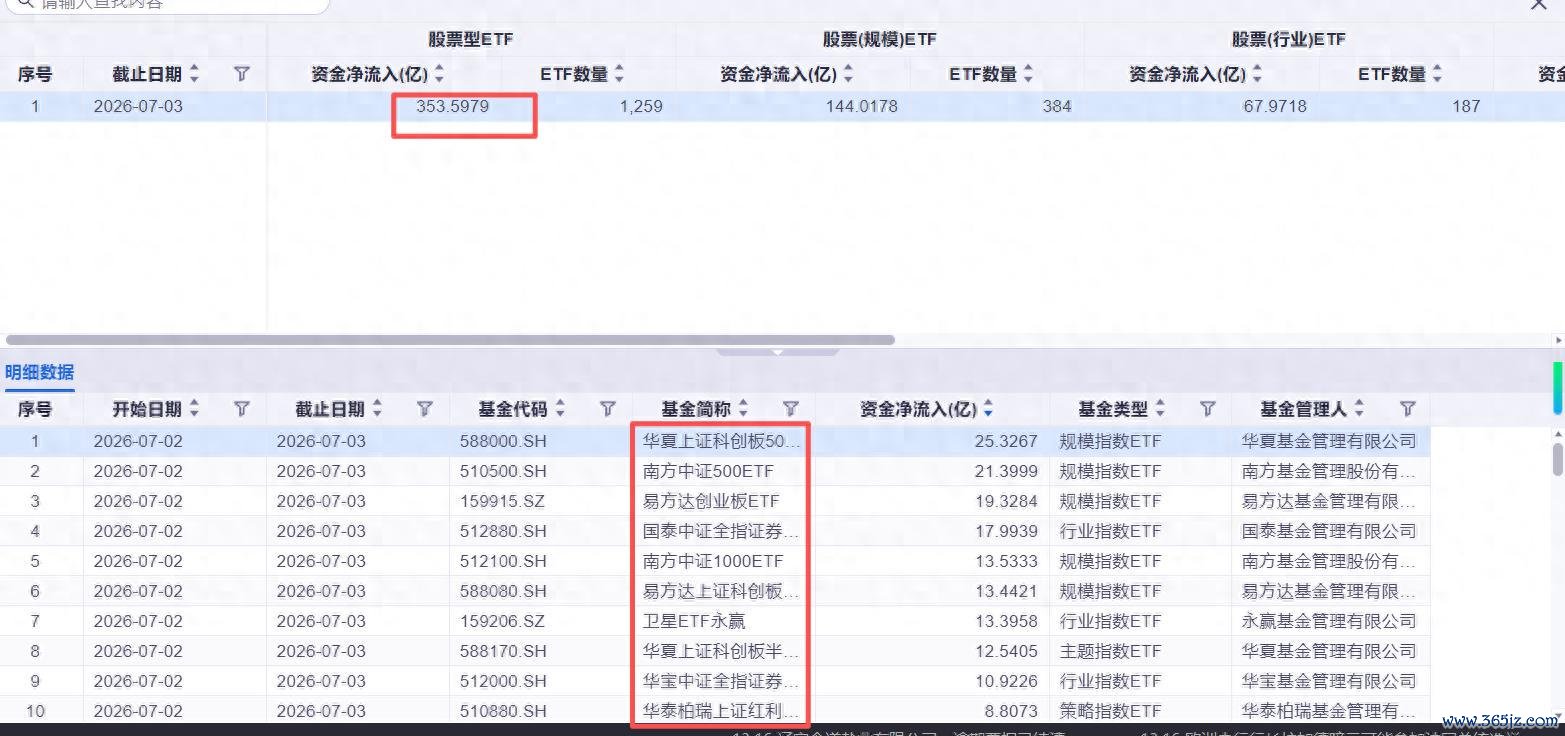Click the 384 ETF count cell
The height and width of the screenshot is (736, 1565).
point(1056,106)
